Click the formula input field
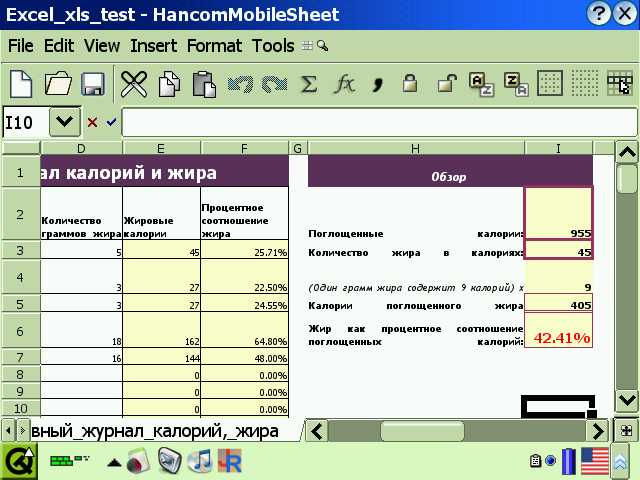Viewport: 640px width, 480px height. (x=380, y=122)
